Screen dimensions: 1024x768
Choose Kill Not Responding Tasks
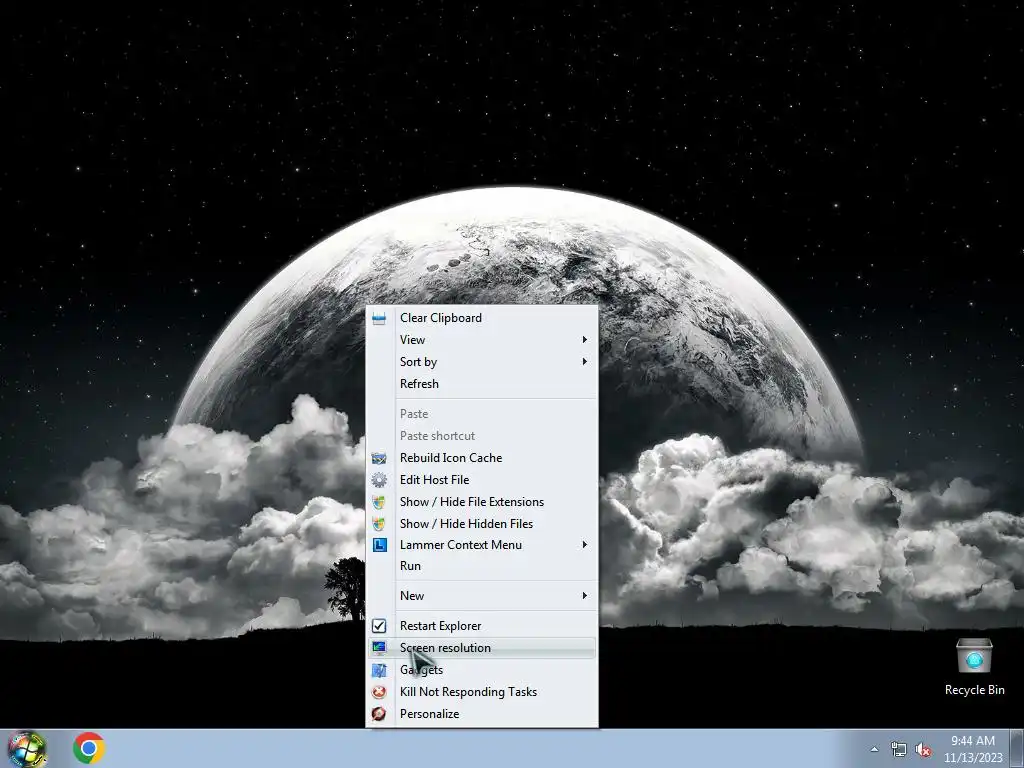[x=482, y=692]
